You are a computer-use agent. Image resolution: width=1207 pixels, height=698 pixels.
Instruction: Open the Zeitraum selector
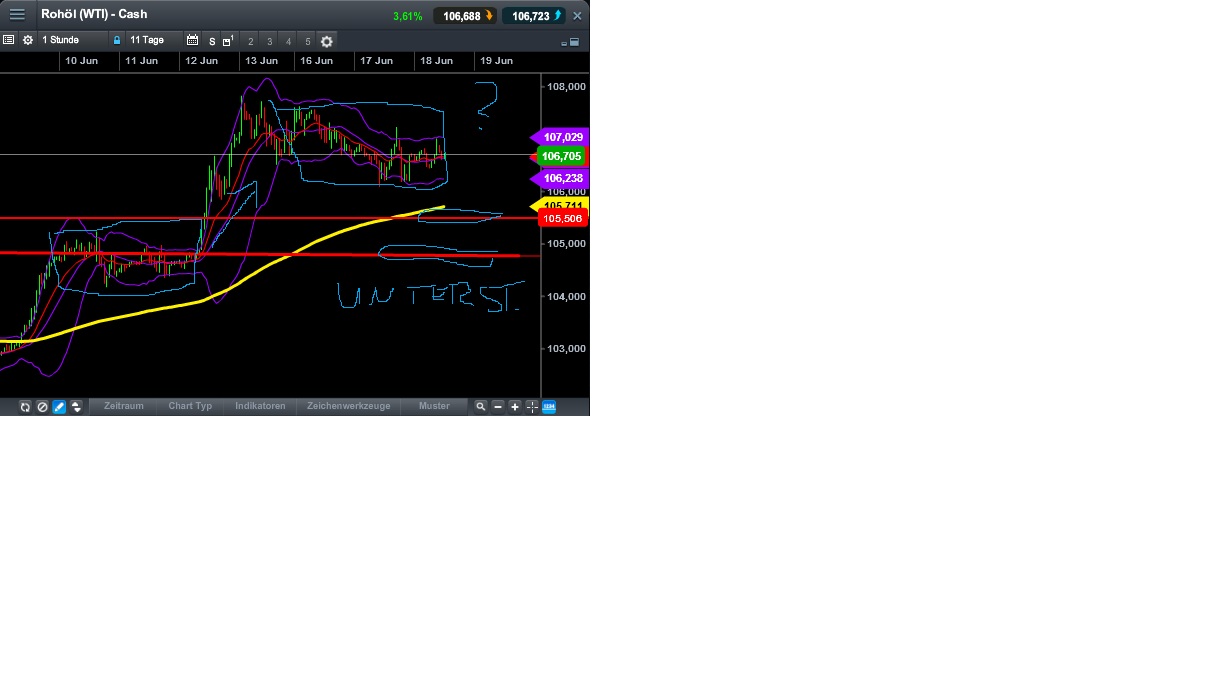coord(123,406)
